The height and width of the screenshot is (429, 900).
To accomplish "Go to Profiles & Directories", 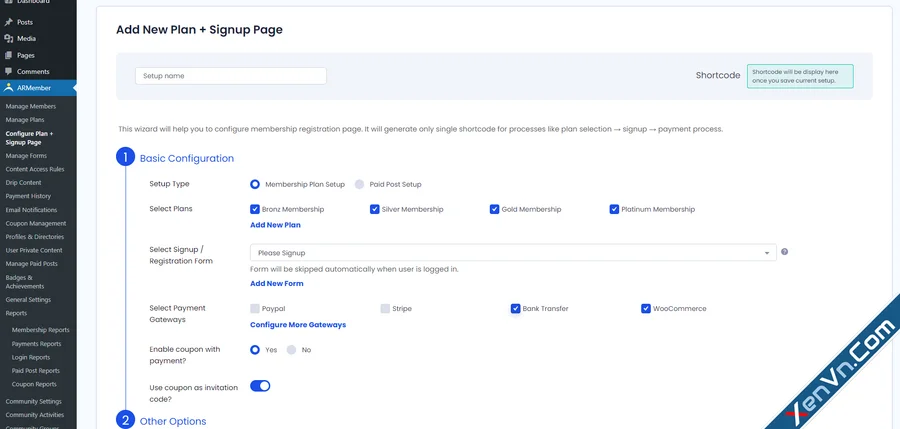I will point(34,237).
